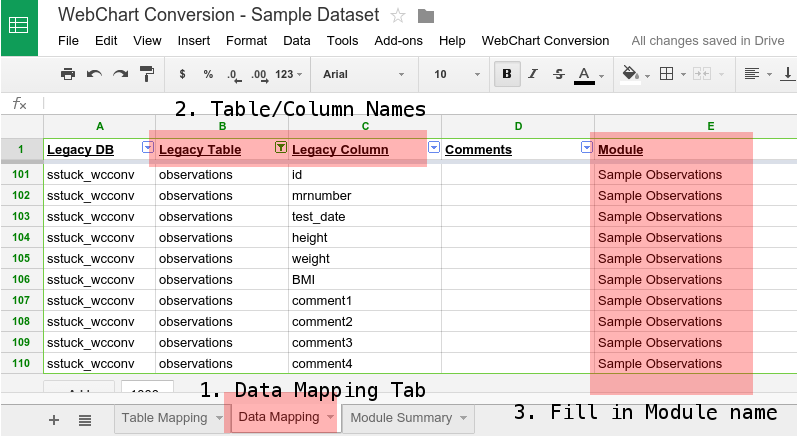Open the Legacy DB column filter dropdown
This screenshot has width=798, height=436.
pos(147,148)
